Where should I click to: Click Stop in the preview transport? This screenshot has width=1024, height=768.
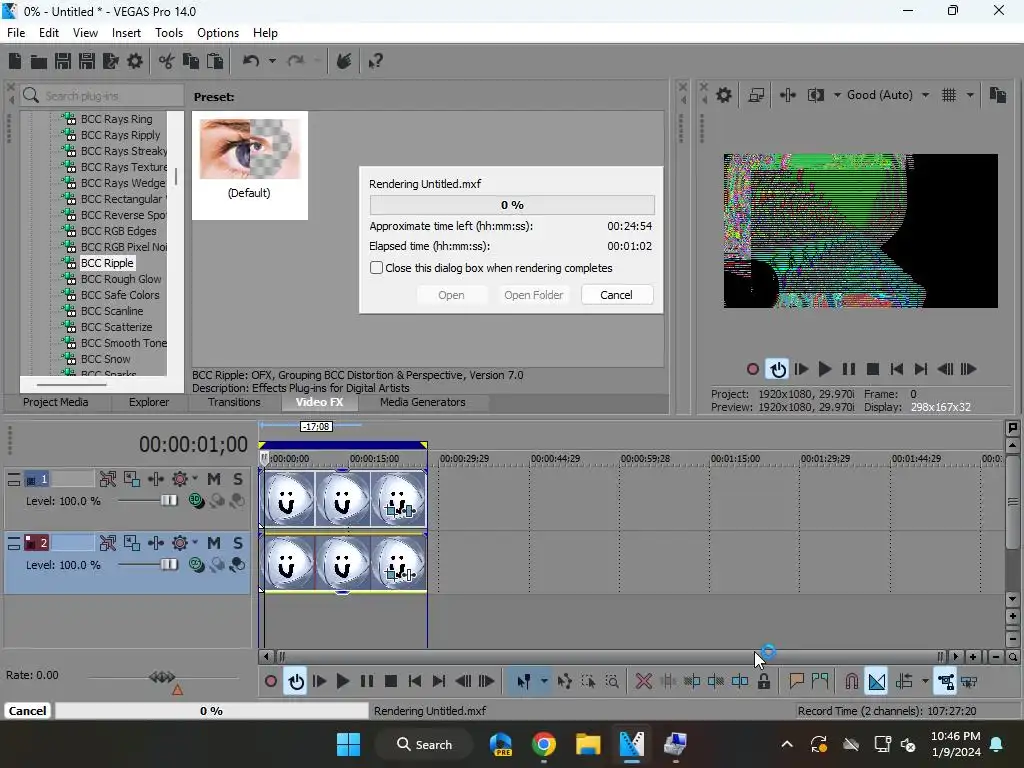pyautogui.click(x=872, y=370)
